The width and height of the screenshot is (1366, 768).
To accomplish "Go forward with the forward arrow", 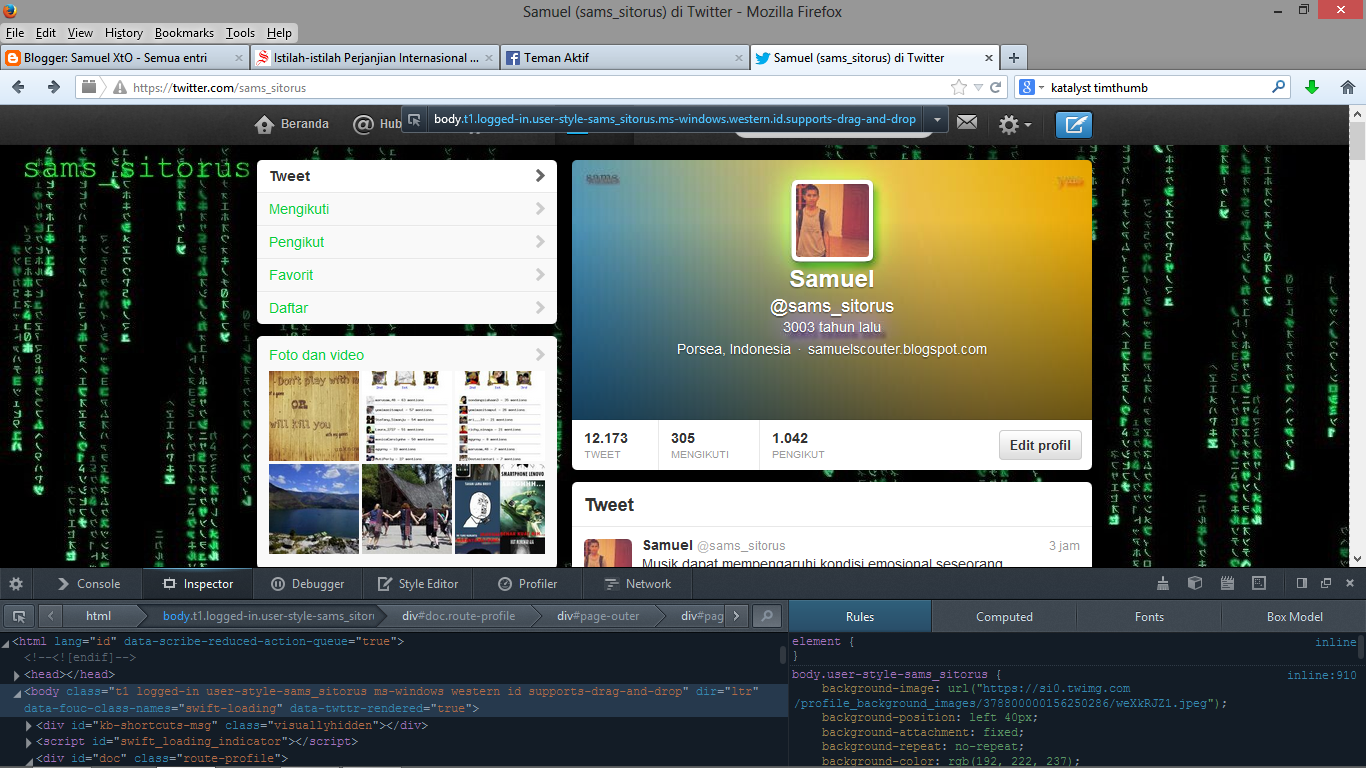I will pyautogui.click(x=53, y=88).
